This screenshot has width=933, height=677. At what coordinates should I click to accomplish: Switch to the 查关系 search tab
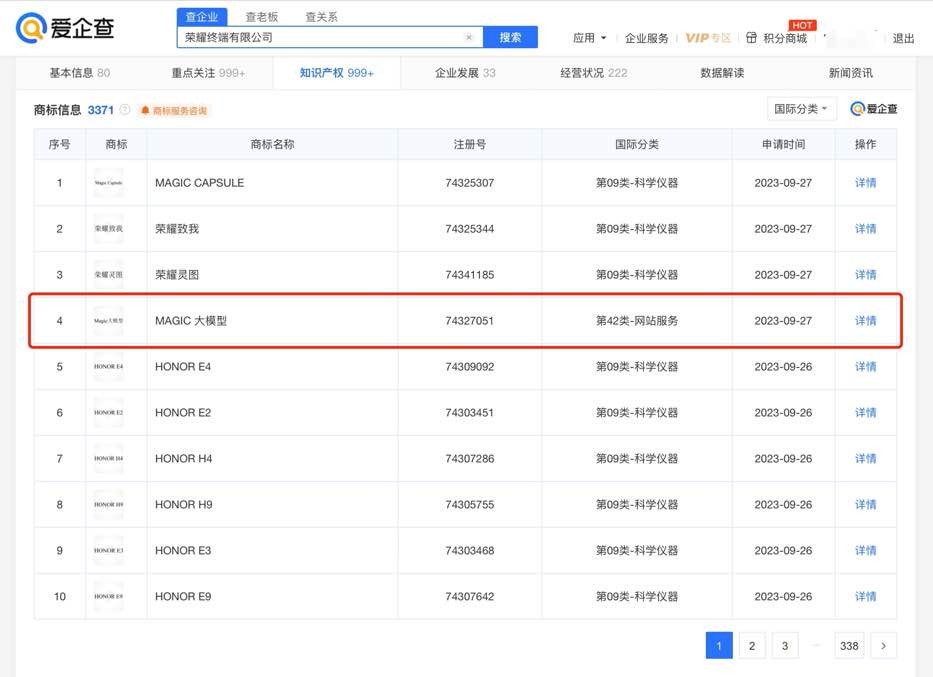[x=321, y=17]
